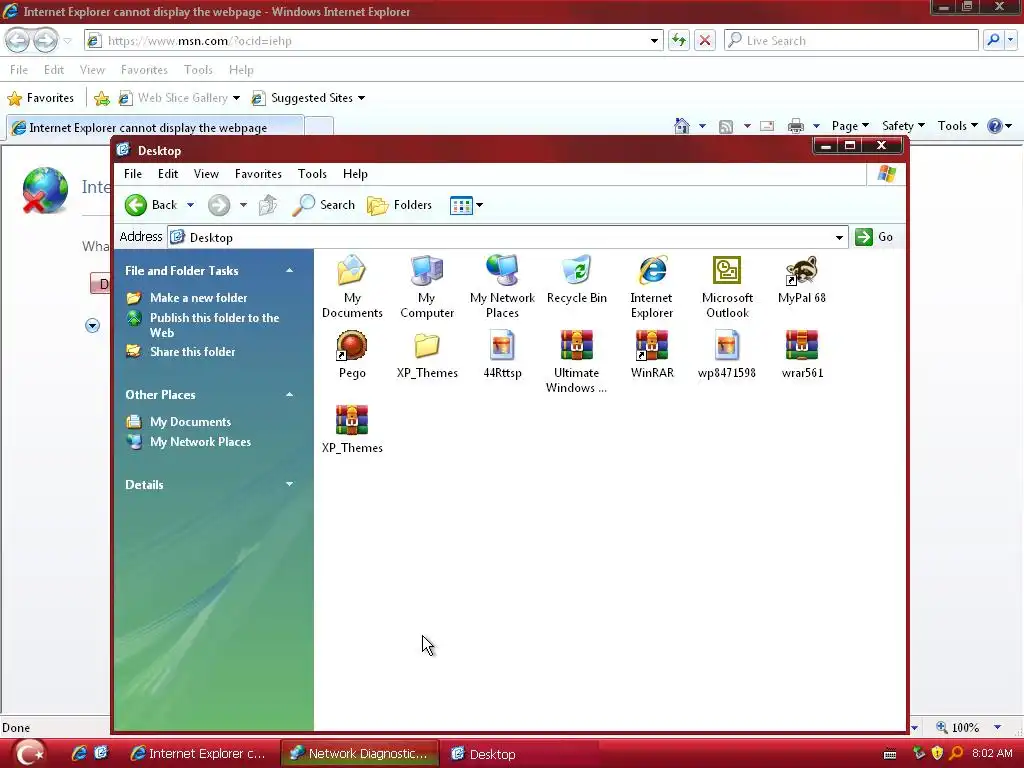Click the Start button on taskbar
The image size is (1024, 768).
29,754
